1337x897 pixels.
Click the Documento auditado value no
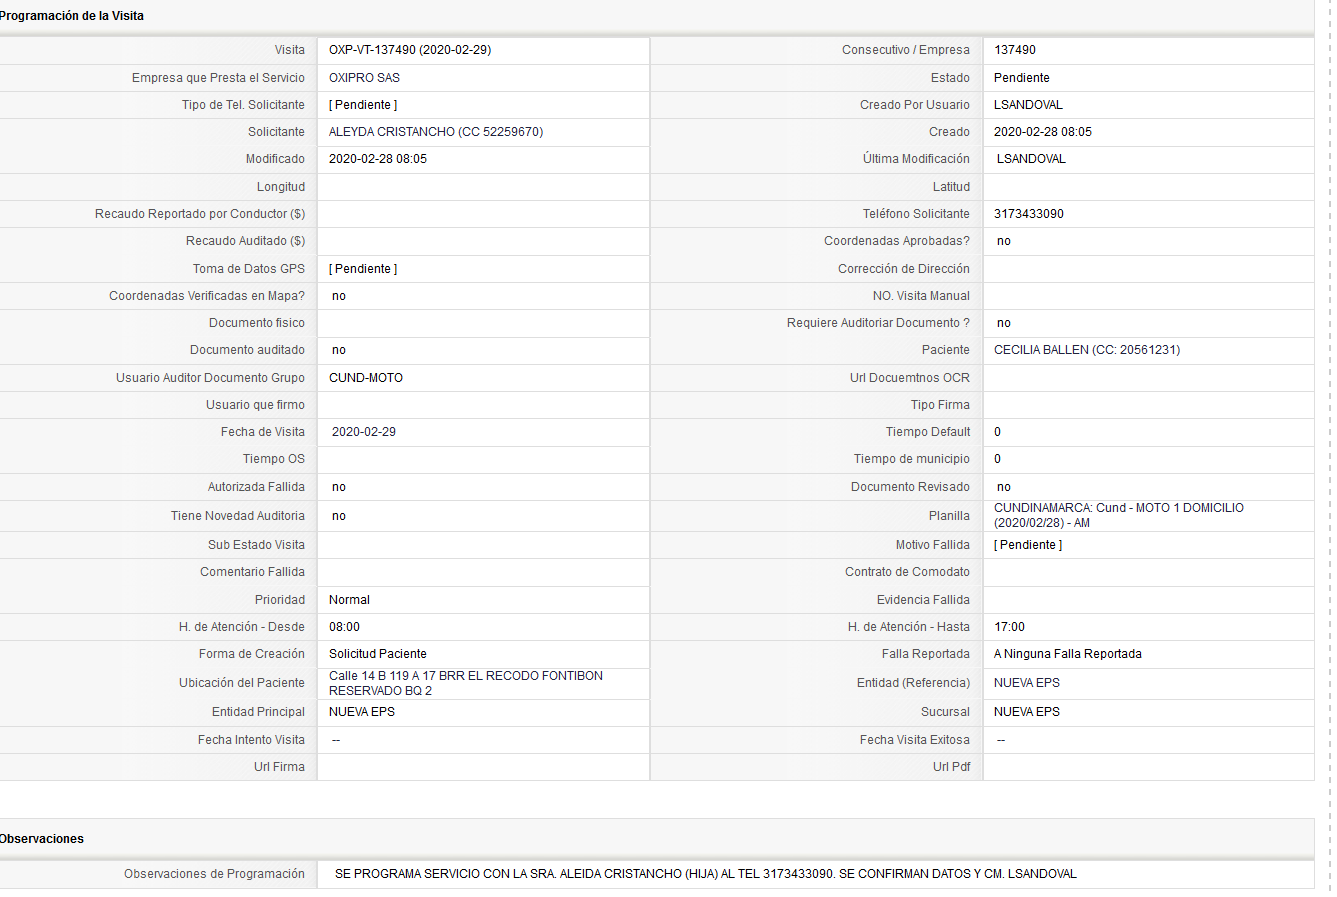[339, 350]
